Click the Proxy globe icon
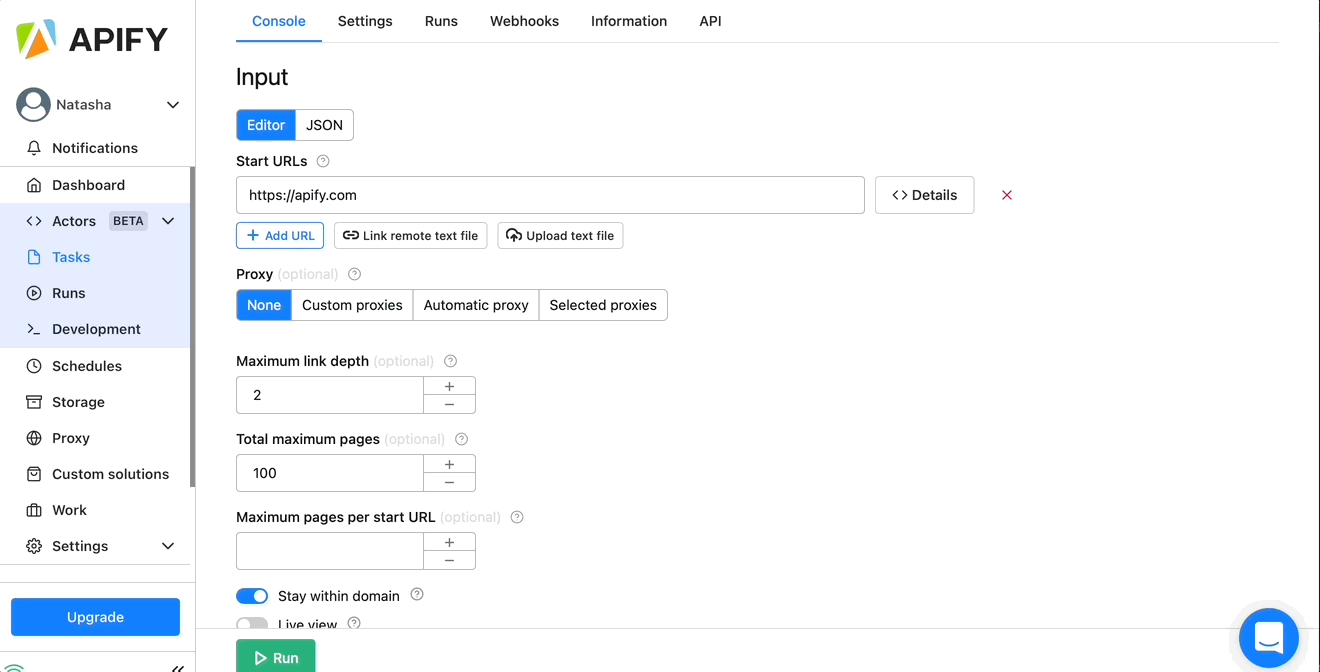This screenshot has height=672, width=1320. 34,438
